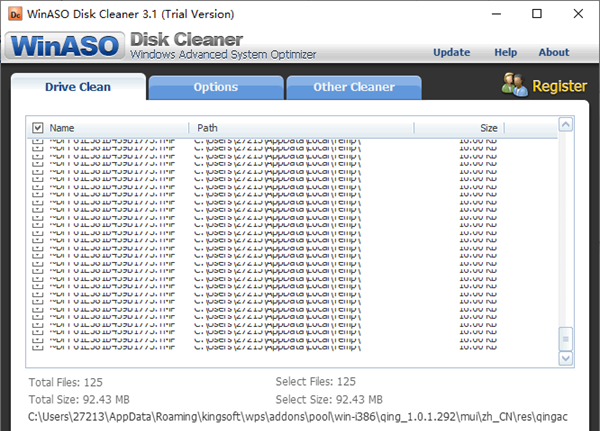
Task: Click the 'Select Size: 92.43 MB' text
Action: click(329, 400)
